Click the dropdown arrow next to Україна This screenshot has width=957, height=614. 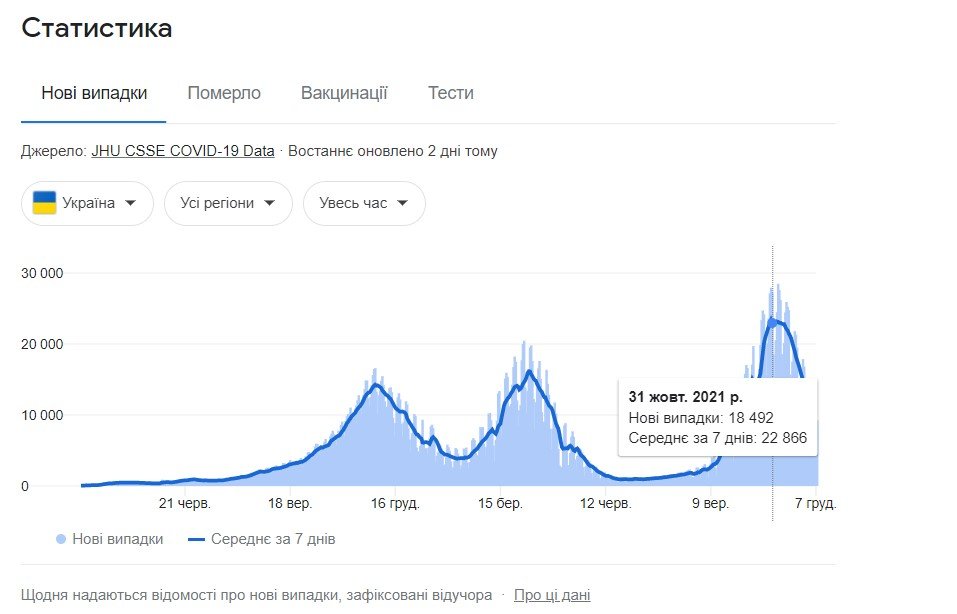point(131,203)
